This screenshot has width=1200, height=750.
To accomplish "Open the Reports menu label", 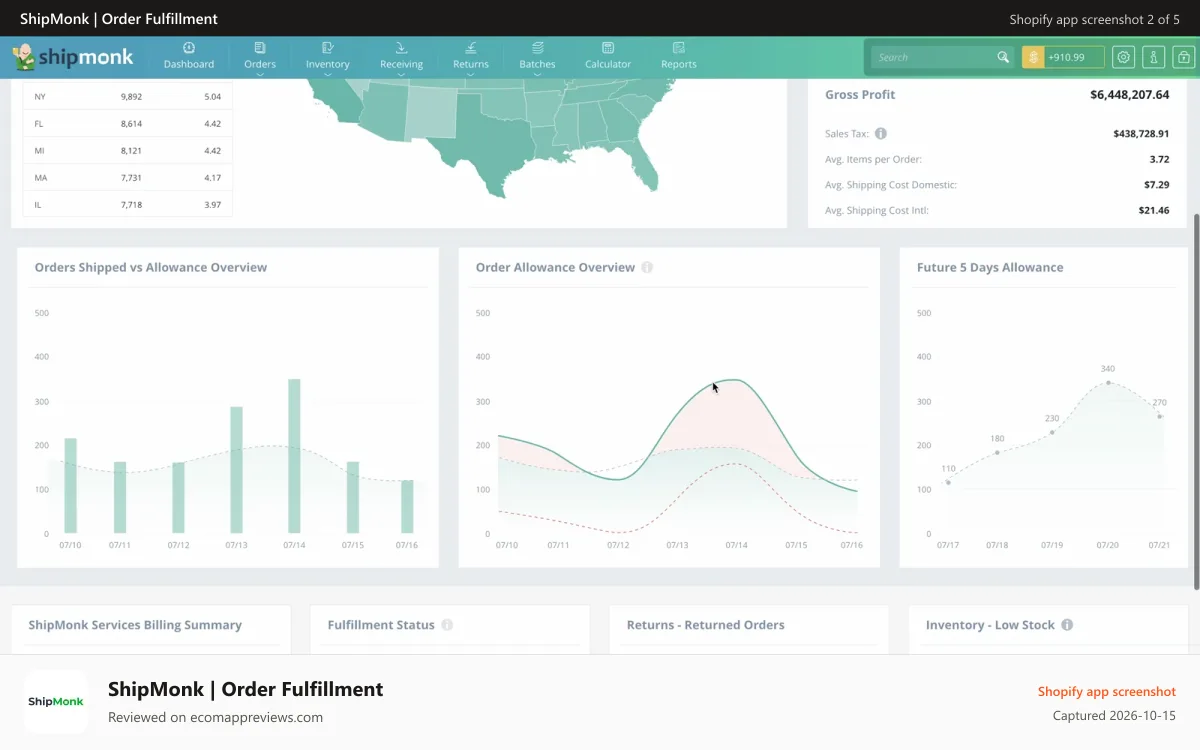I will tap(679, 64).
